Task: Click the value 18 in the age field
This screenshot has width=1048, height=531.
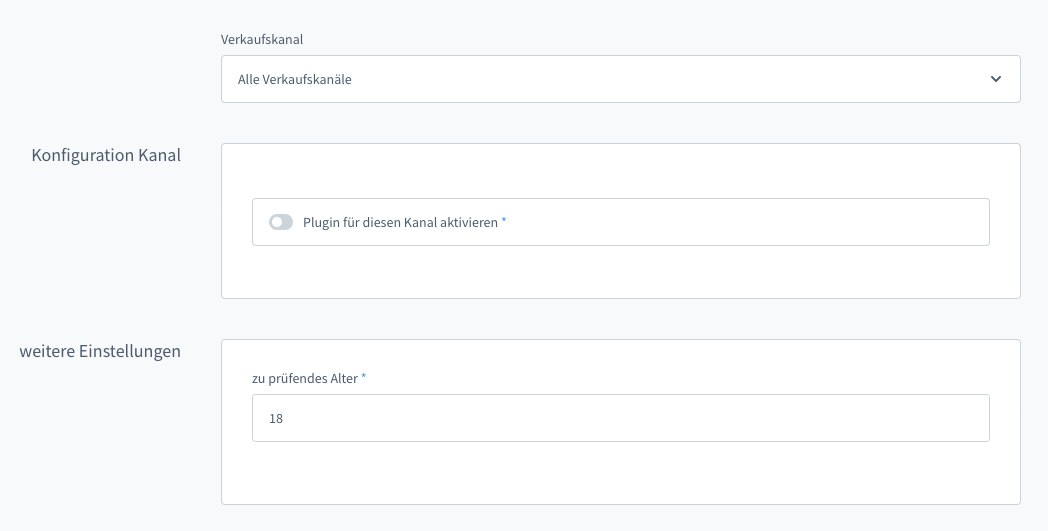Action: pyautogui.click(x=276, y=419)
